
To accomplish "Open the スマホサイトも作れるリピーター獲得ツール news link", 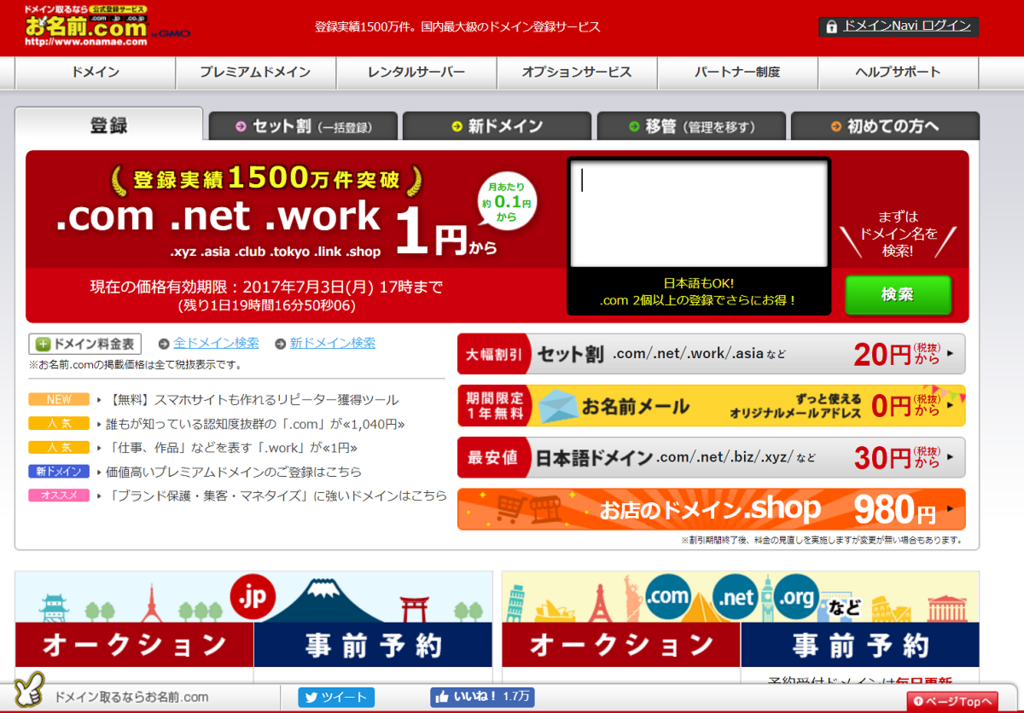I will point(252,400).
